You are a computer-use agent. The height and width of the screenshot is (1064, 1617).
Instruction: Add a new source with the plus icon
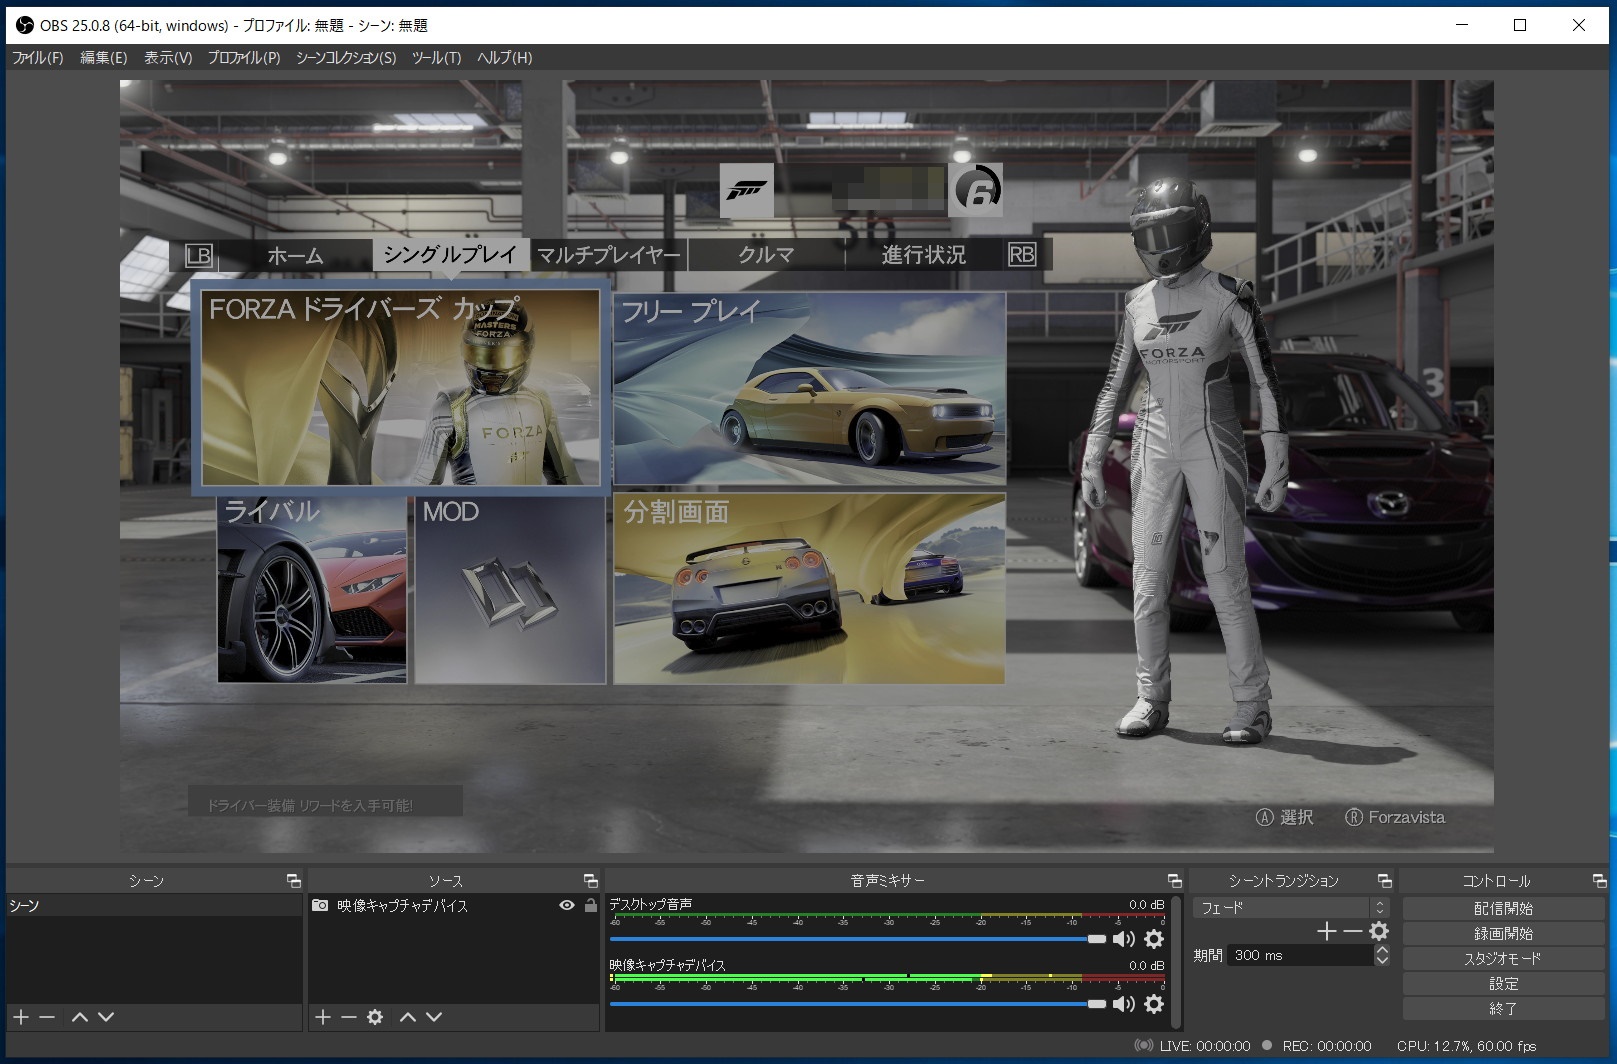click(x=323, y=1017)
